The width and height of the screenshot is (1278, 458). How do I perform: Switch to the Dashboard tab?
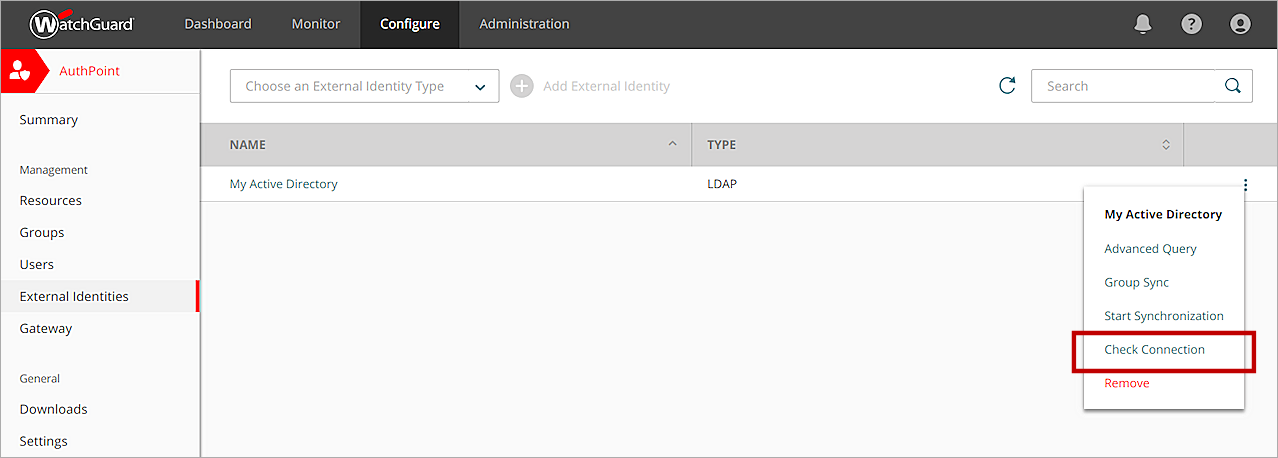click(218, 24)
